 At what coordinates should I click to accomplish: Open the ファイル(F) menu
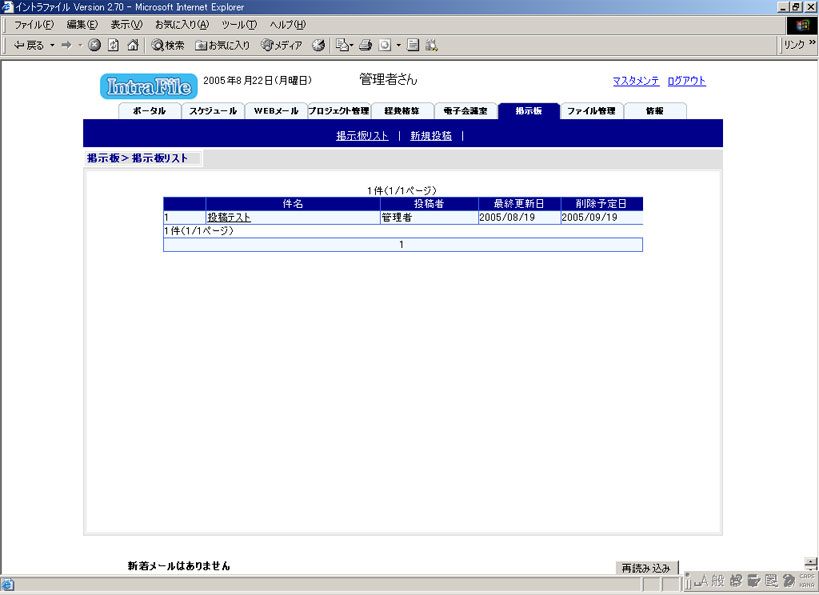33,25
